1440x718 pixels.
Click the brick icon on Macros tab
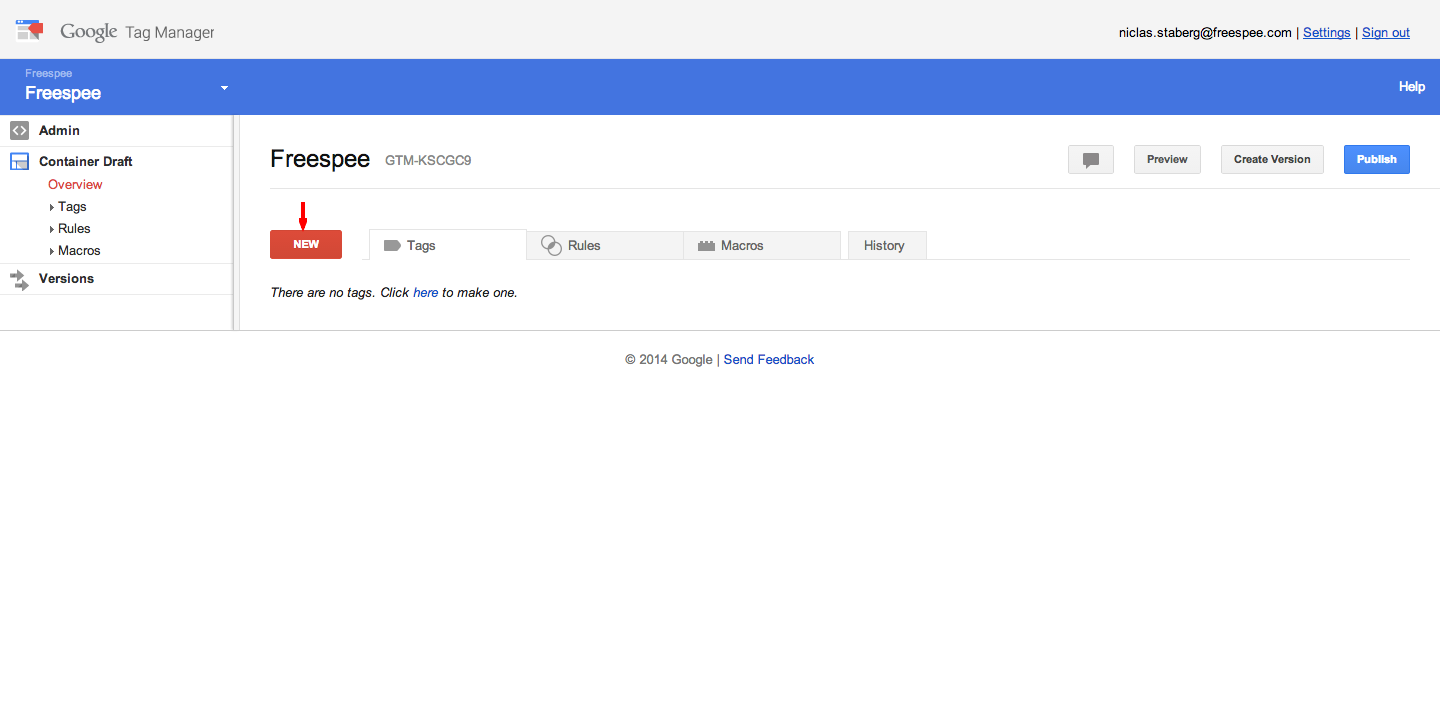click(706, 245)
